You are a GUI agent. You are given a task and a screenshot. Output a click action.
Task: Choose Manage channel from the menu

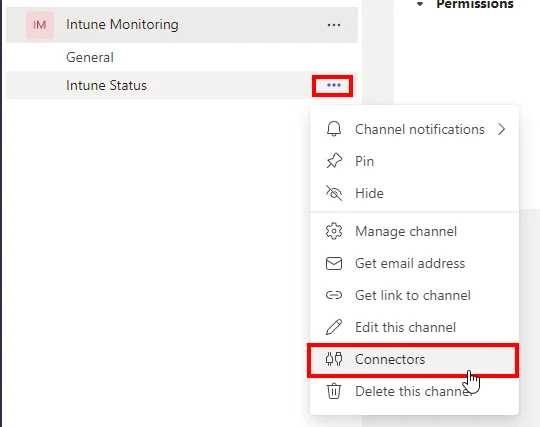click(x=414, y=231)
